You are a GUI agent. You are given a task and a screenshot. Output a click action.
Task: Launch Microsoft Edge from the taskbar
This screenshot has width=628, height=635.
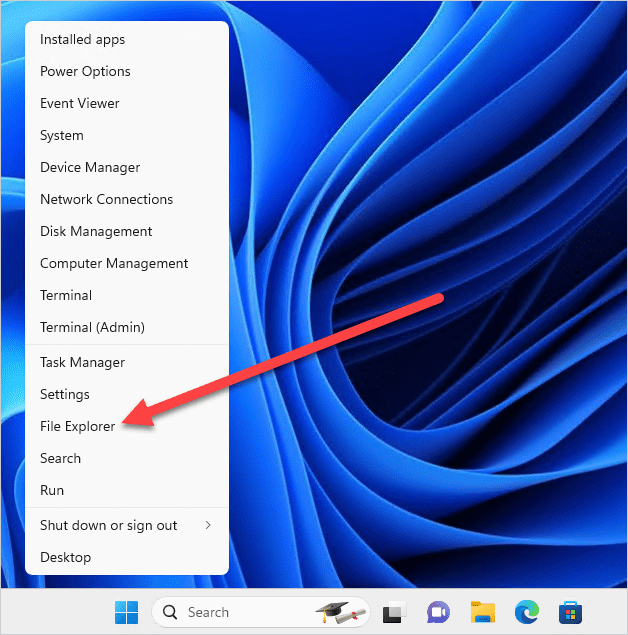pos(527,612)
